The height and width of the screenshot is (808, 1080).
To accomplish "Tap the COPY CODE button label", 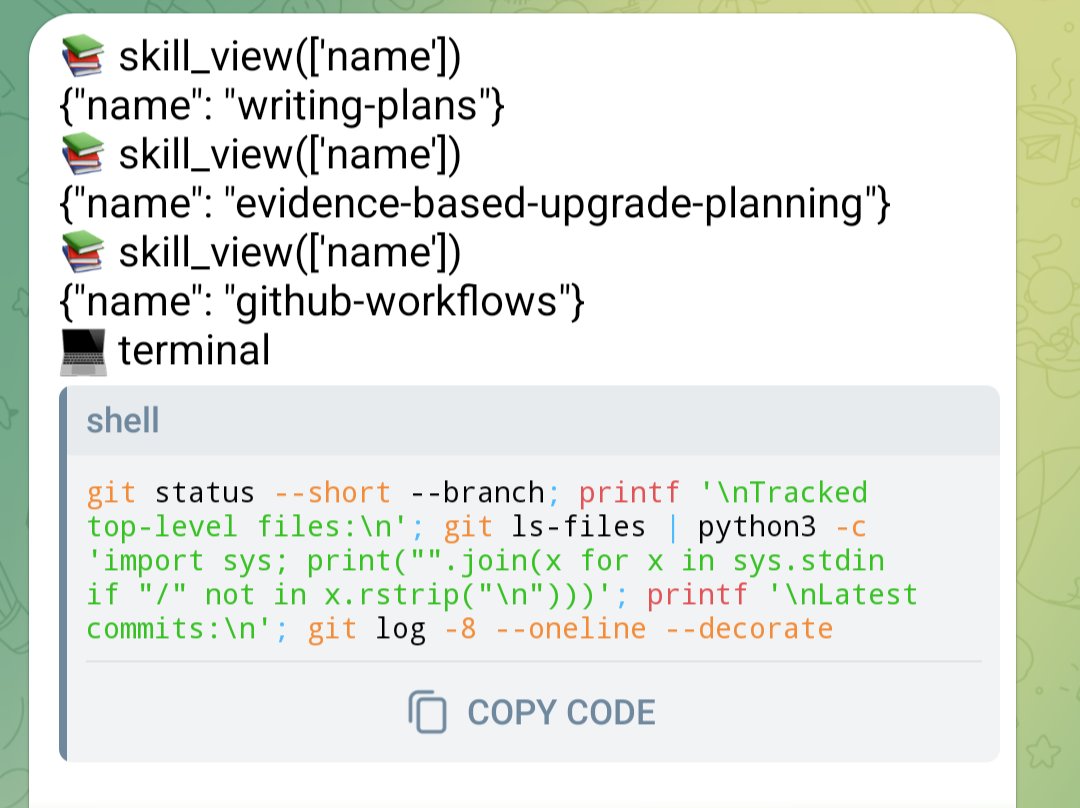I will [561, 712].
